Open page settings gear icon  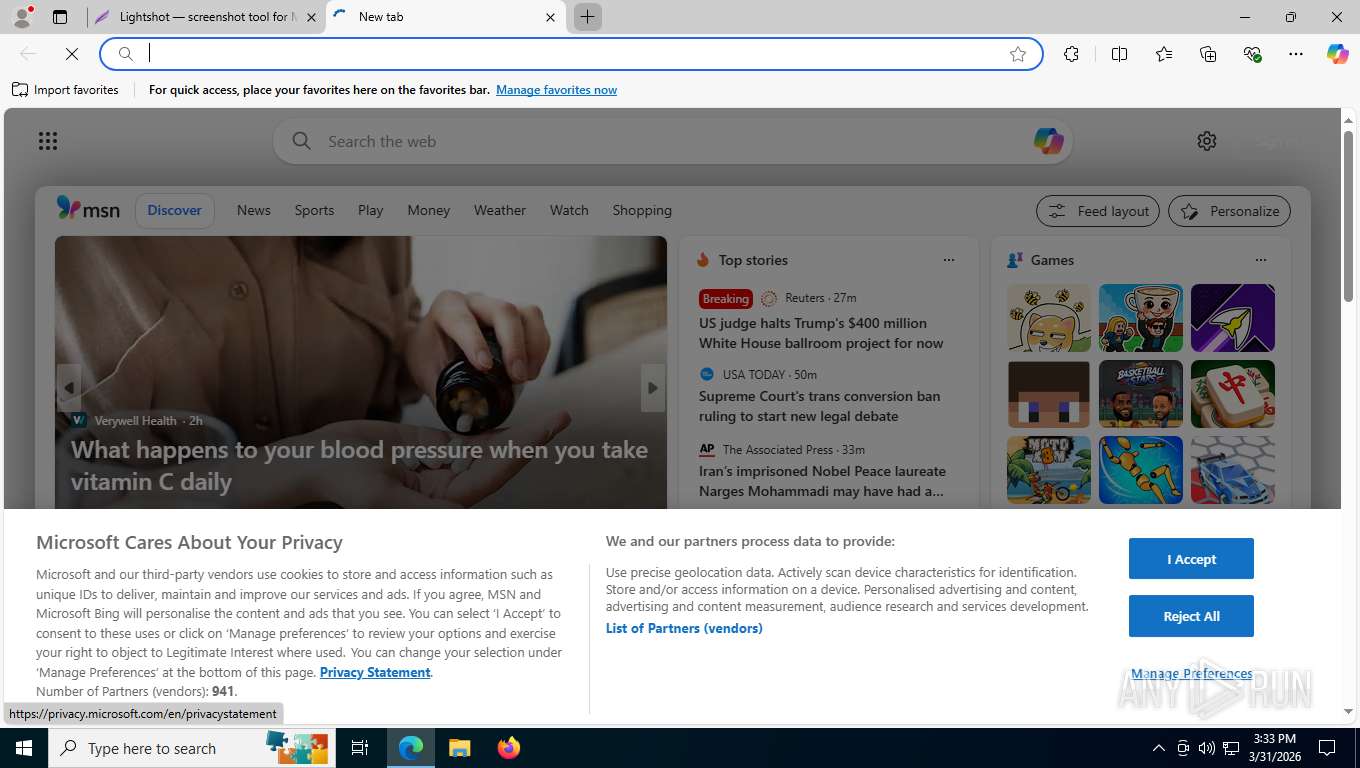click(x=1207, y=141)
